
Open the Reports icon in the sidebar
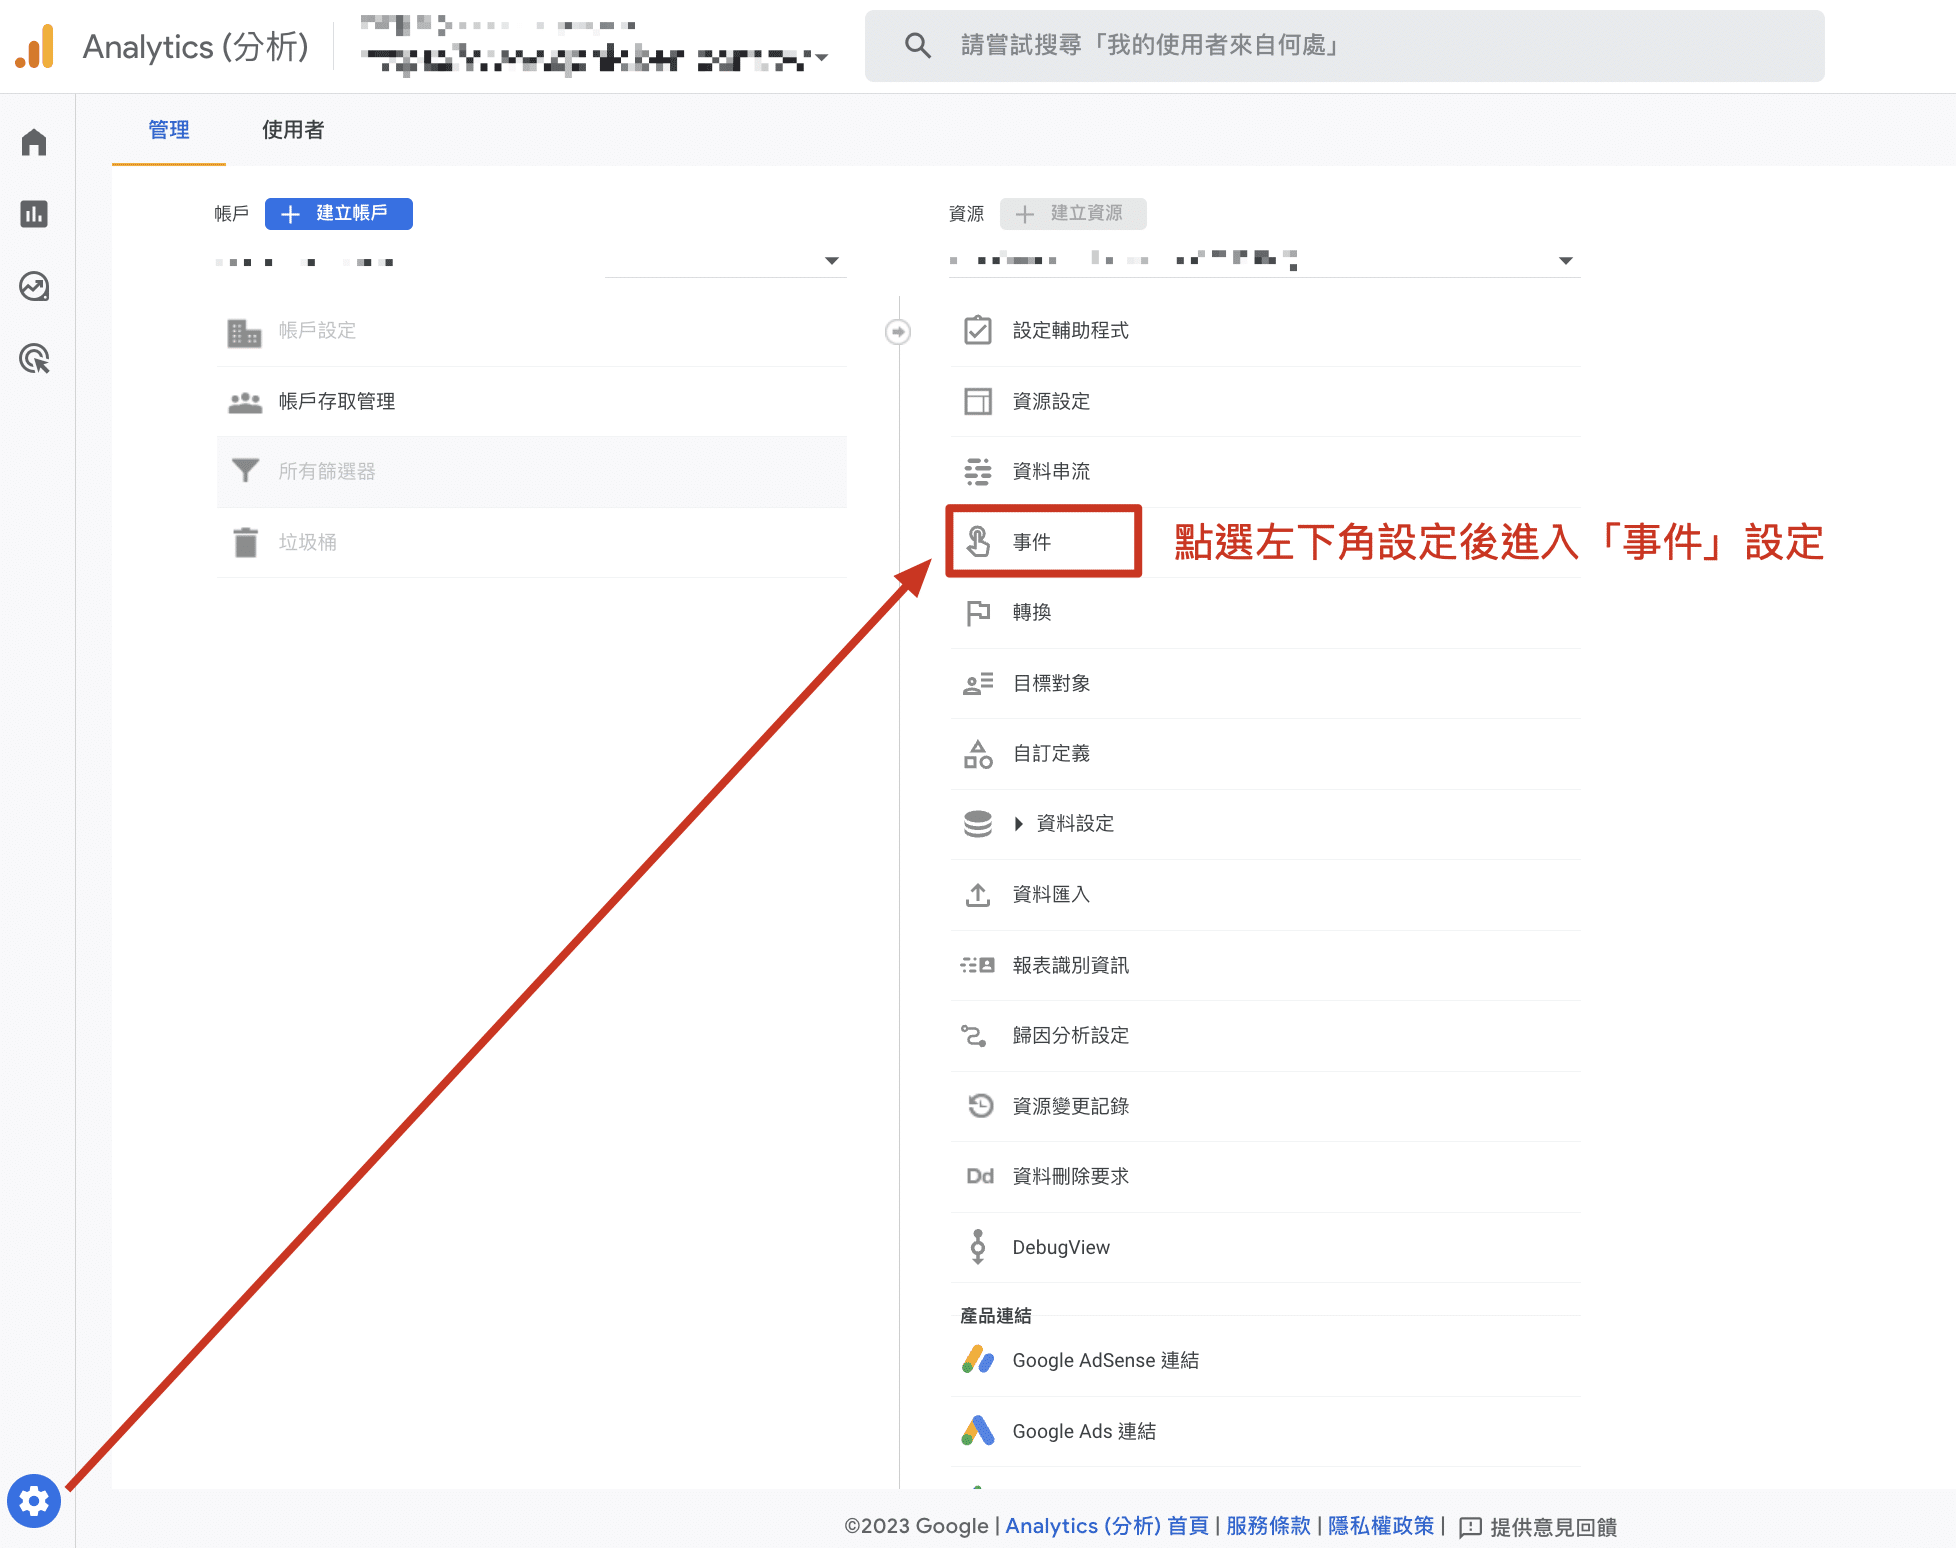34,214
